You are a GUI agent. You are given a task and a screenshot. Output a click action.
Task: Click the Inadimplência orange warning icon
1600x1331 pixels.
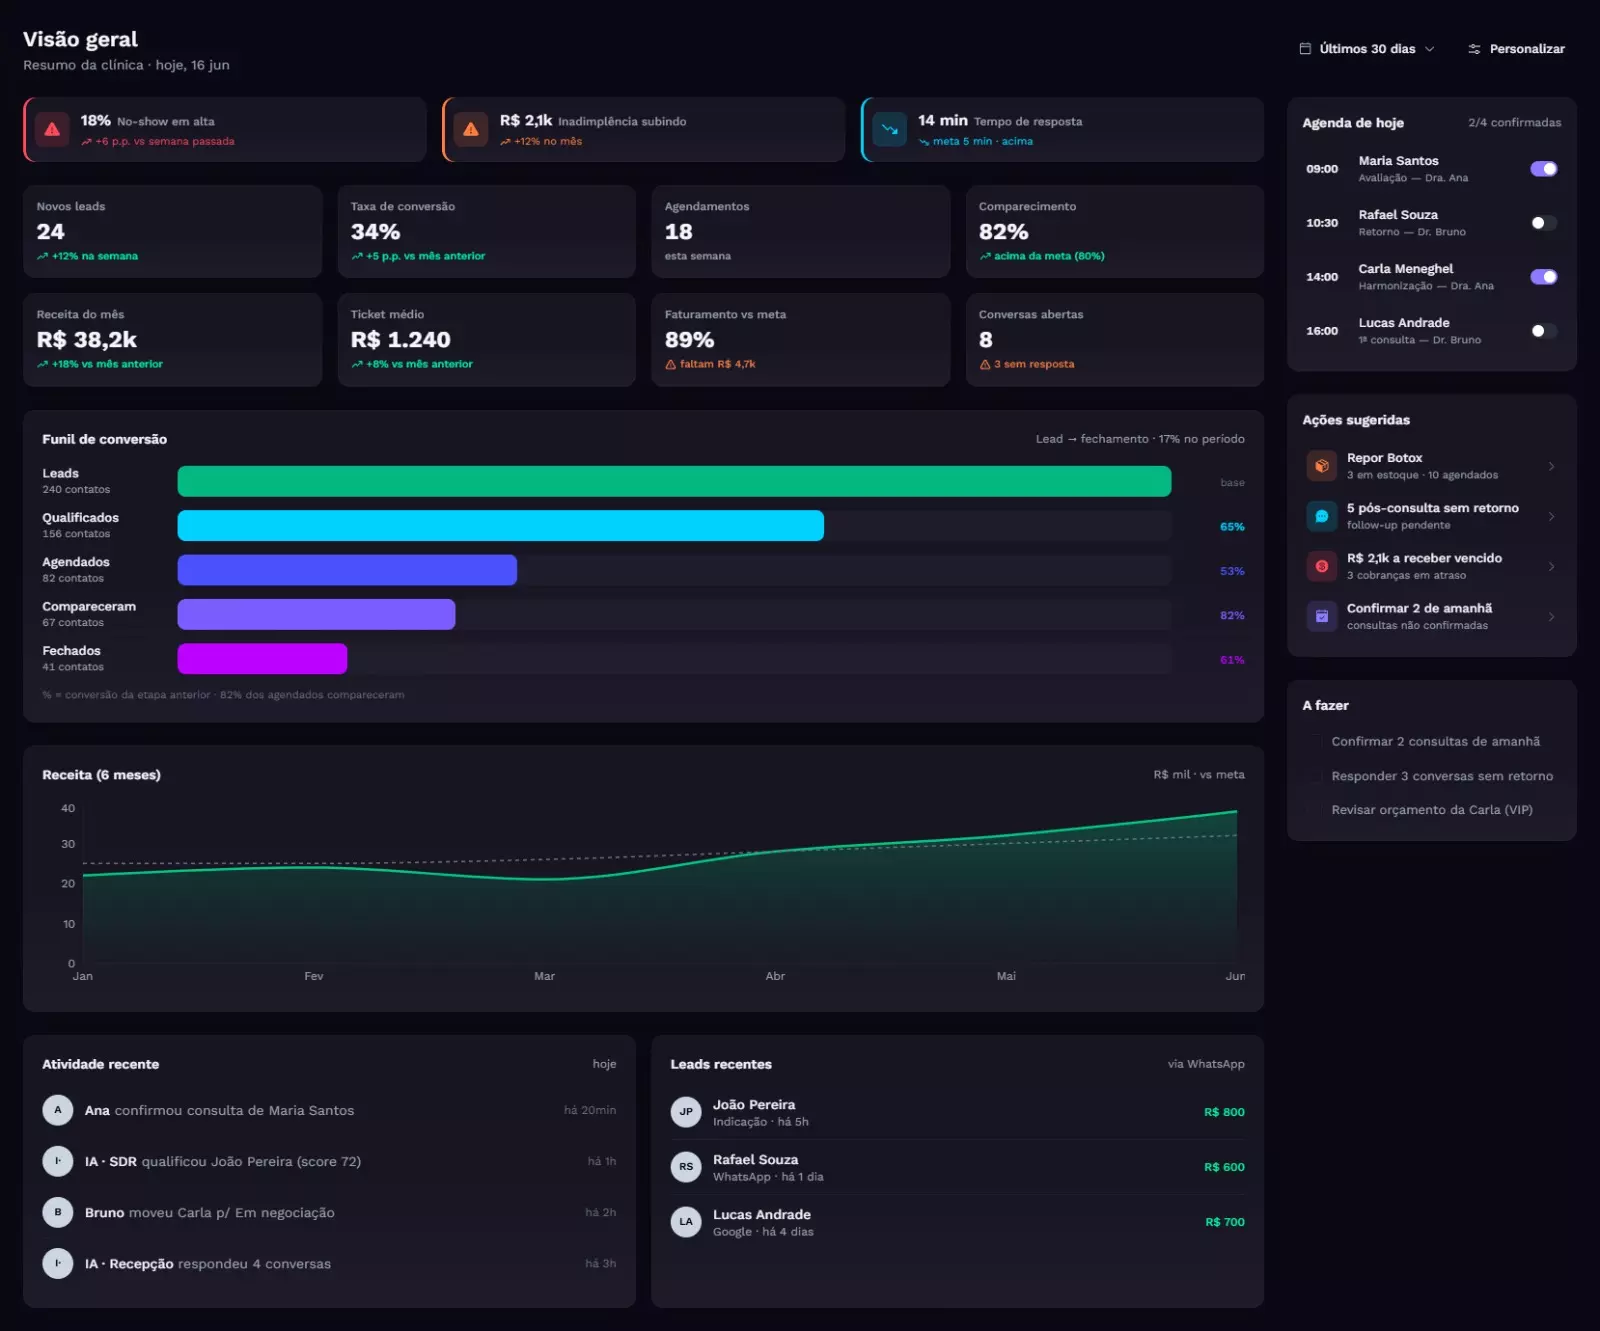[471, 130]
